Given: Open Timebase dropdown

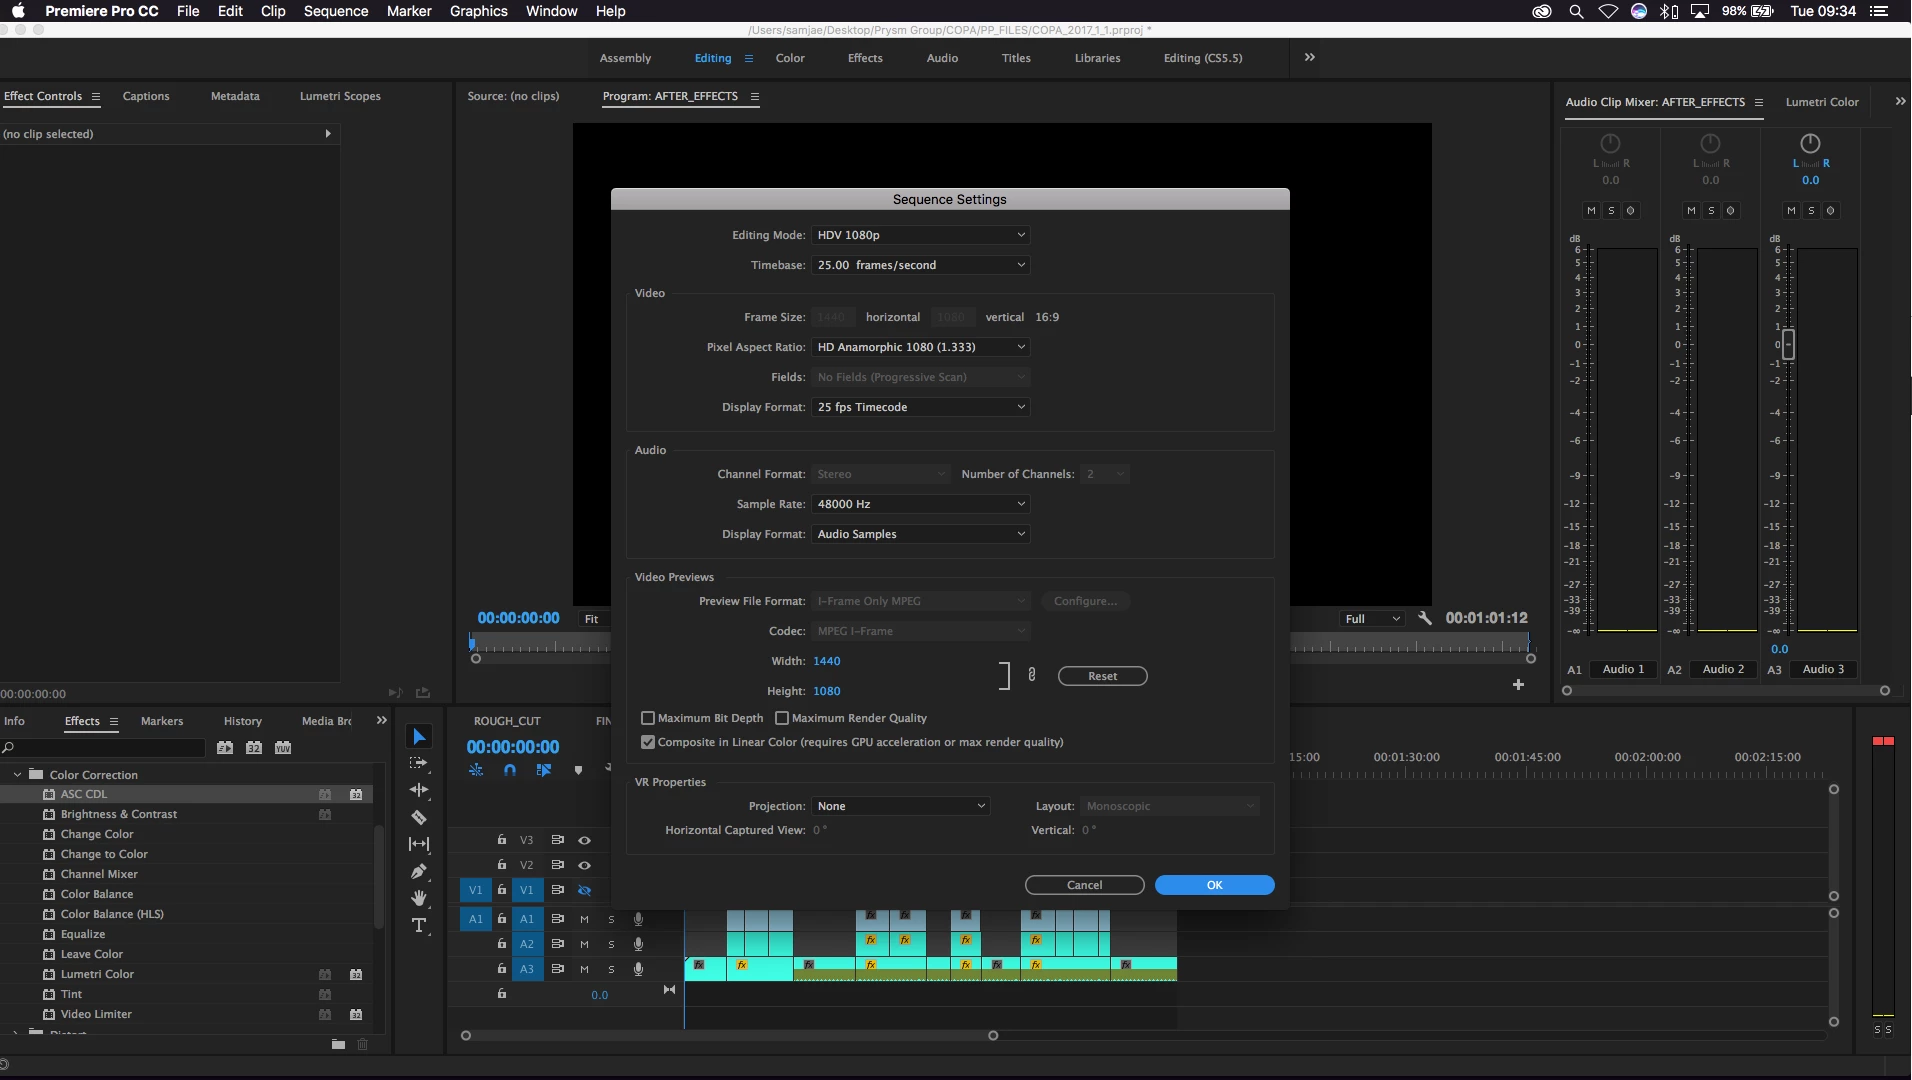Looking at the screenshot, I should click(x=920, y=265).
